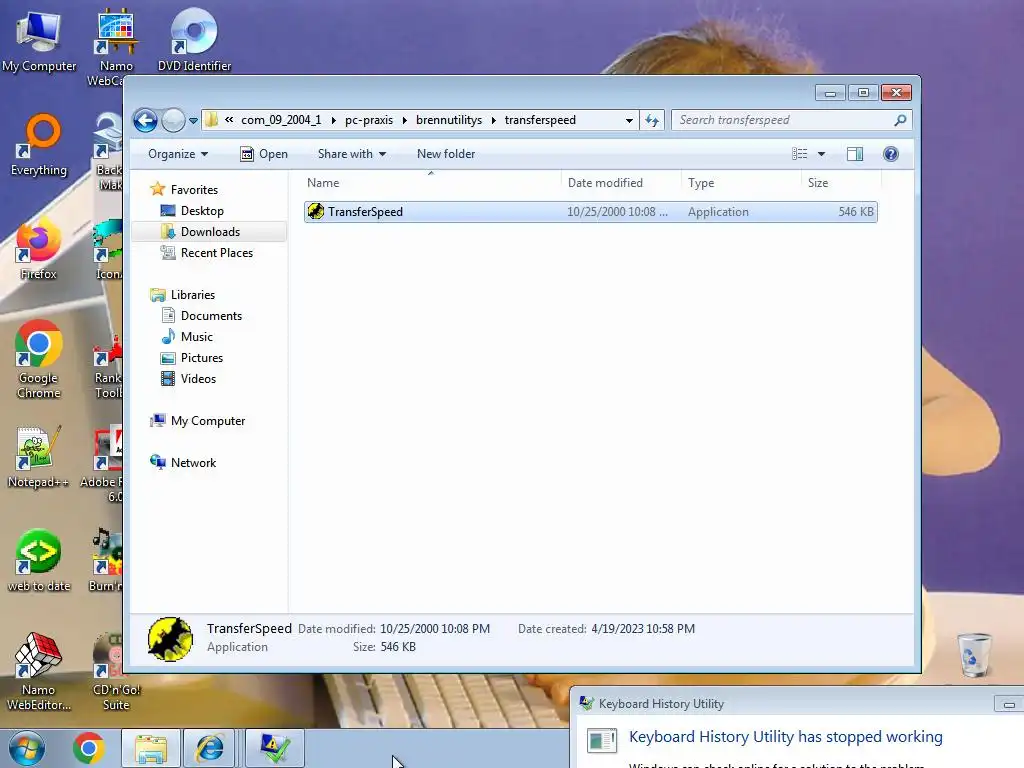Click the DVD Identifier desktop icon

[x=195, y=40]
